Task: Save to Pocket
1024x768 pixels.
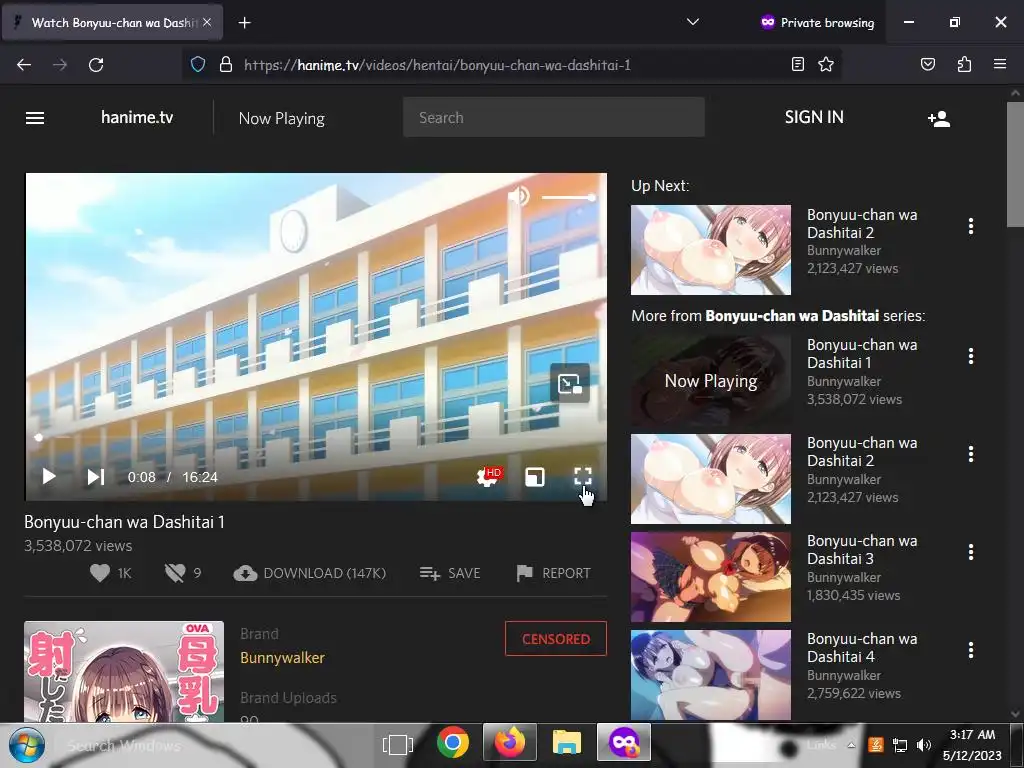Action: (928, 64)
